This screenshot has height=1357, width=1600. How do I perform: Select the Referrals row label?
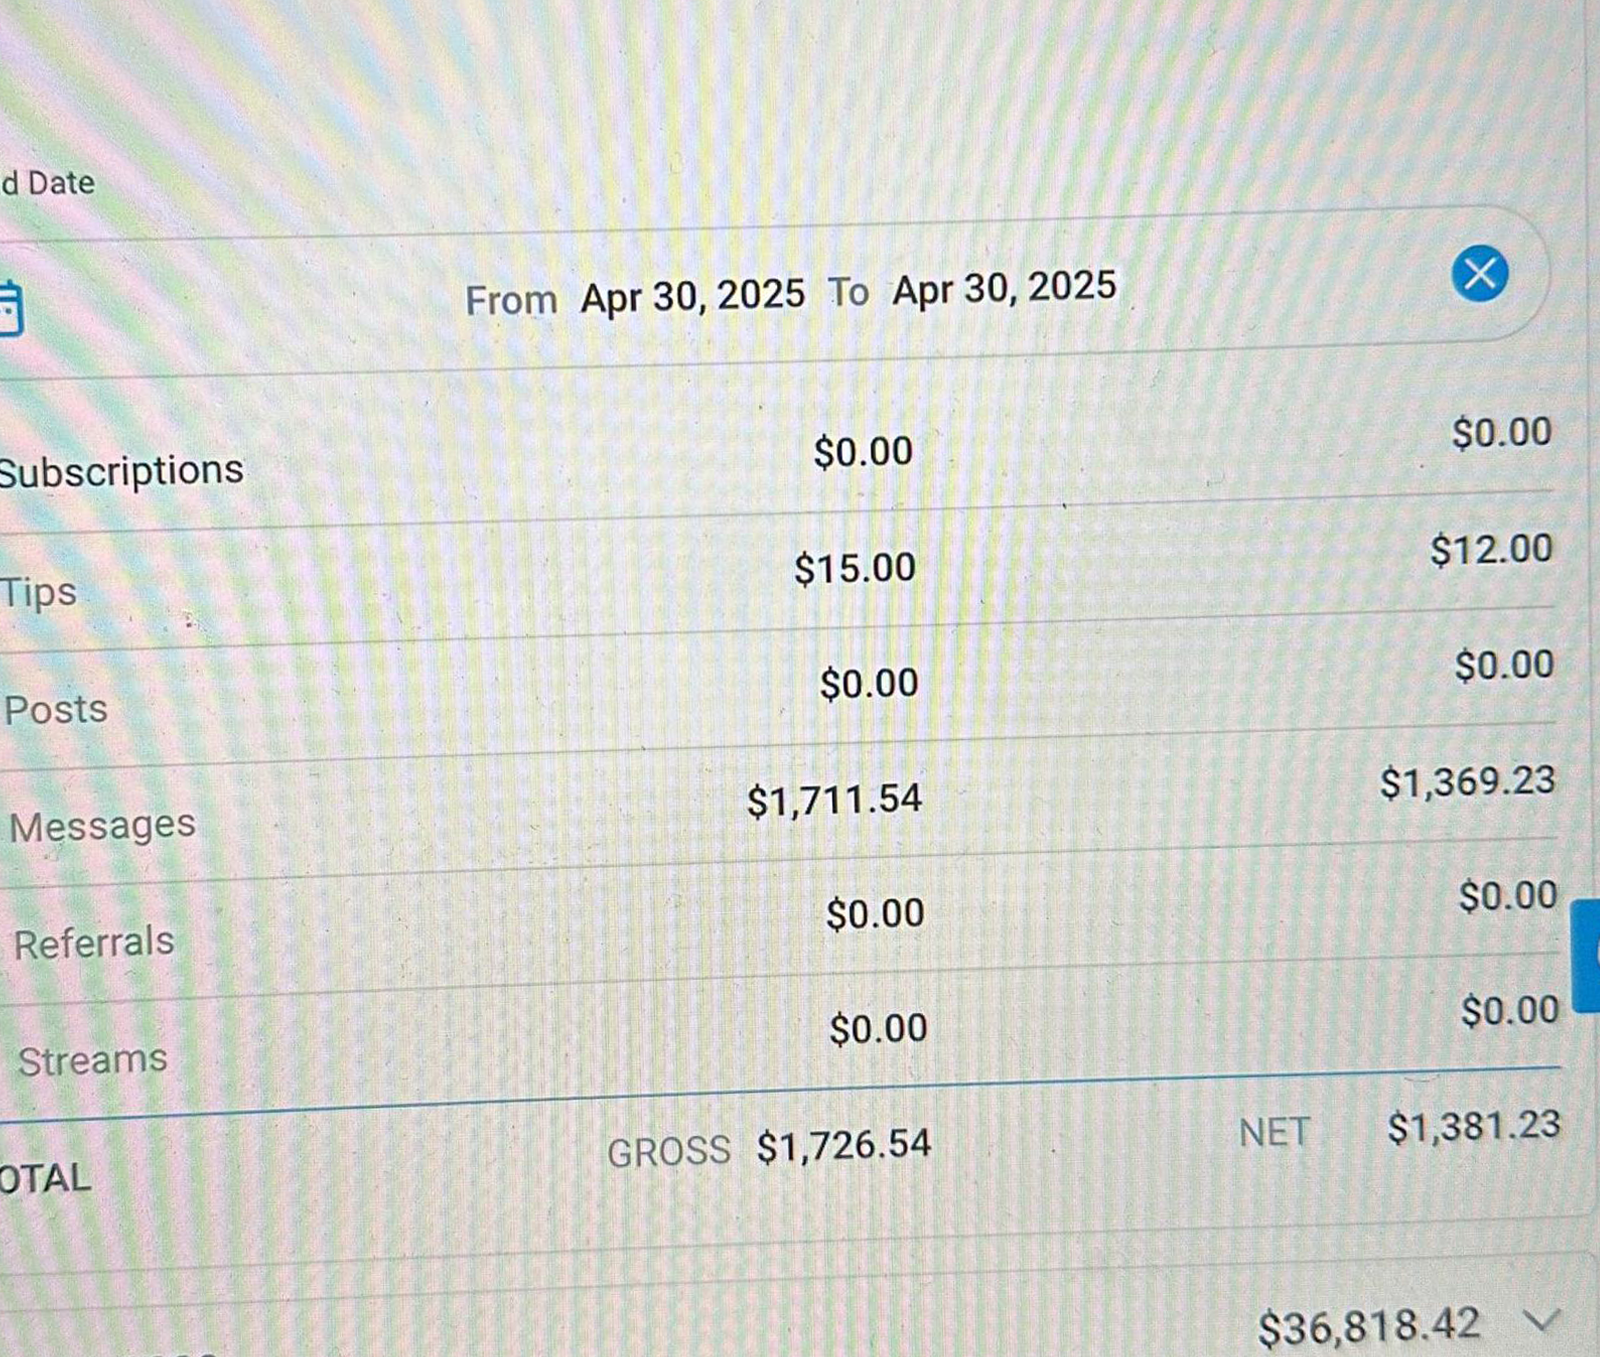94,943
